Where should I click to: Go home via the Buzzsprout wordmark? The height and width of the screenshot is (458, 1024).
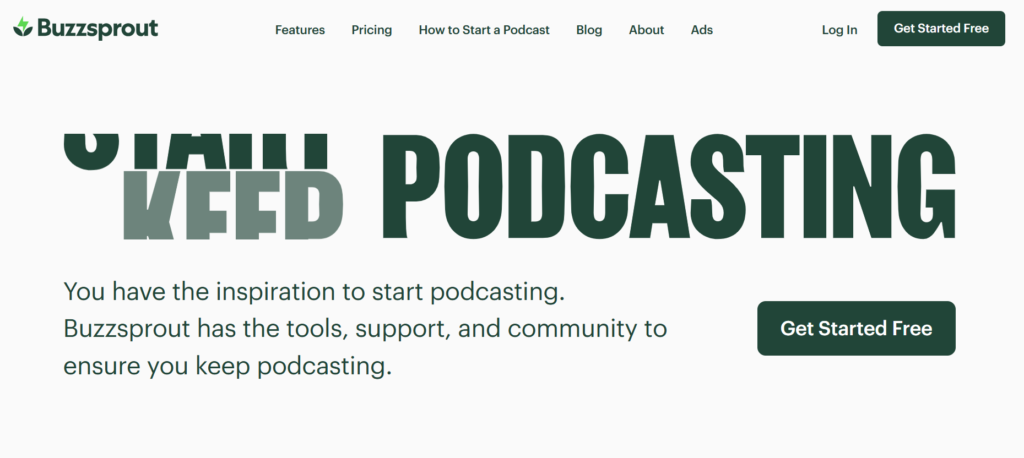(97, 28)
